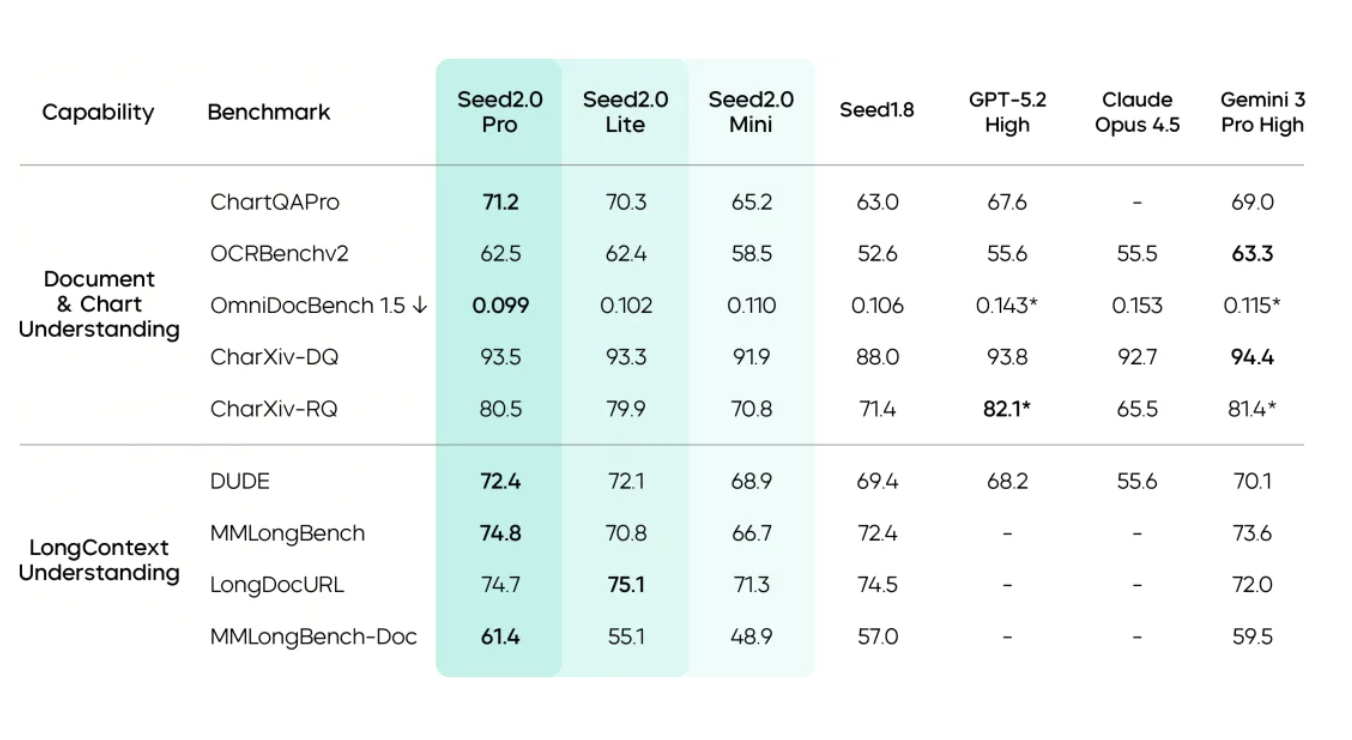Click the bold 0.099 OmniDocBench score
The height and width of the screenshot is (740, 1352).
tap(500, 305)
